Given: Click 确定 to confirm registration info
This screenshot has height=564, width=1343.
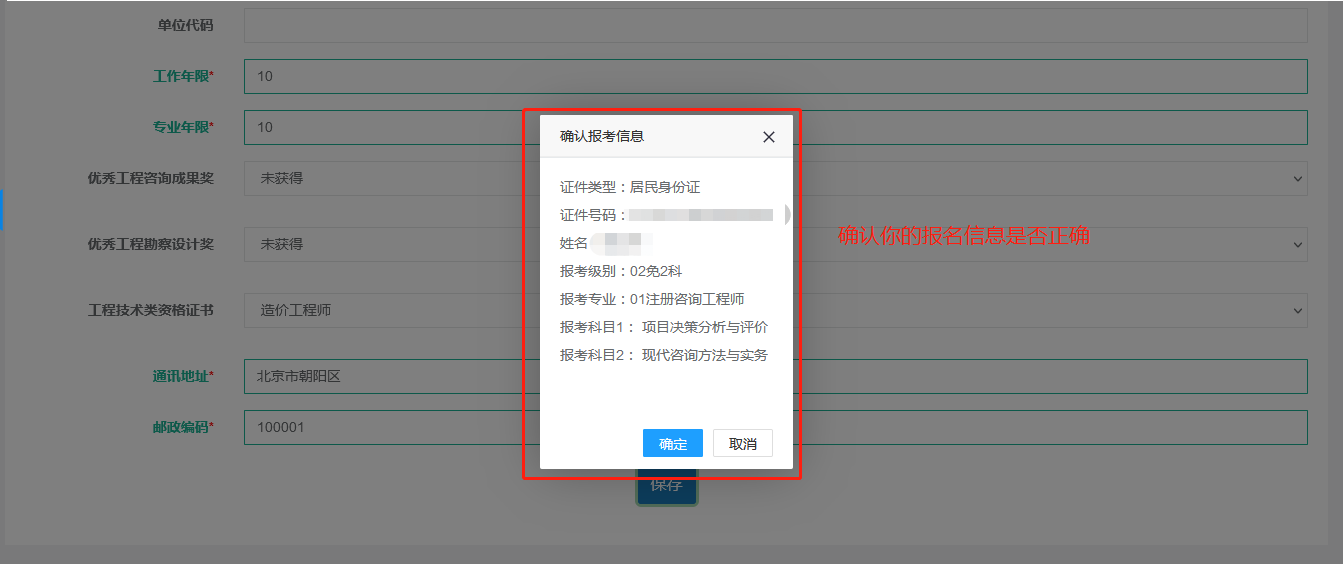Looking at the screenshot, I should pos(672,444).
